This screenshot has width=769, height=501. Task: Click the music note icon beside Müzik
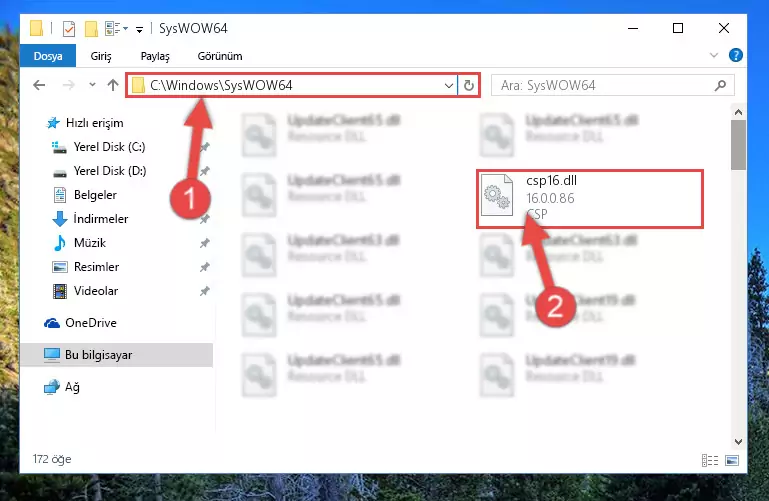[x=60, y=243]
